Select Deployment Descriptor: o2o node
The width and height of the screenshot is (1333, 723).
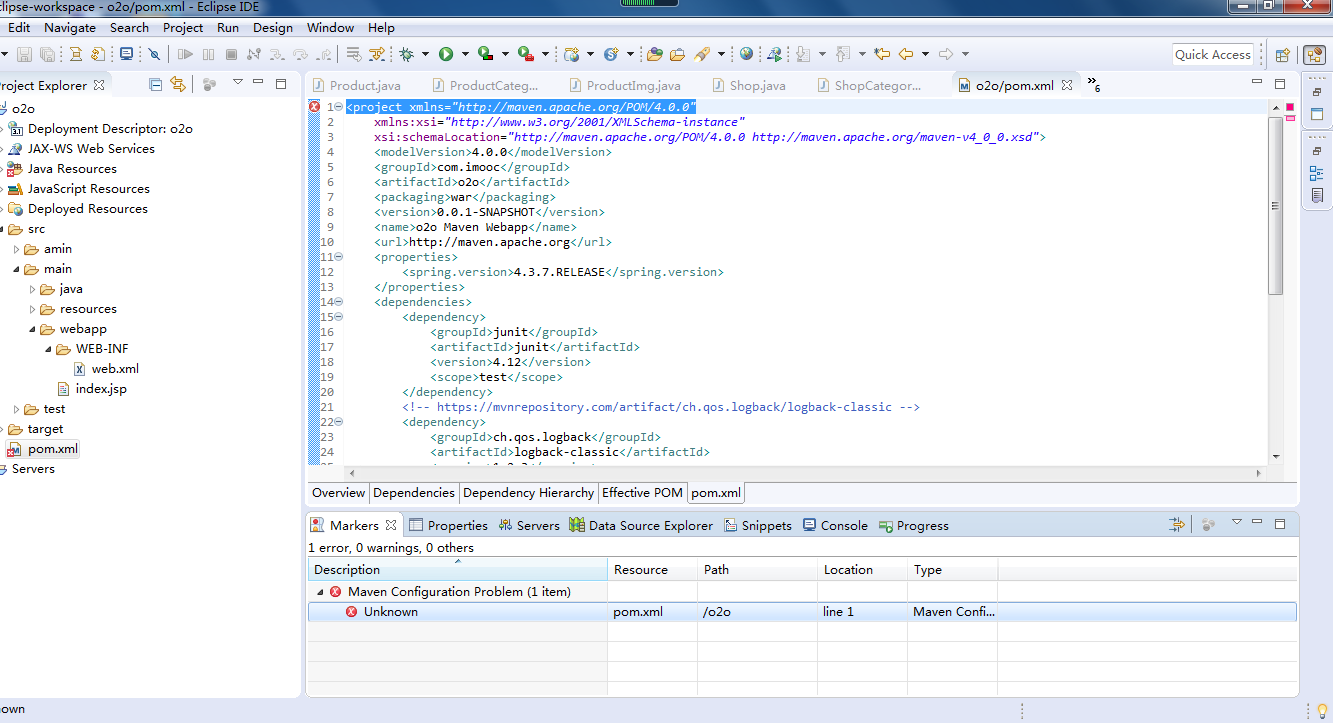[100, 129]
